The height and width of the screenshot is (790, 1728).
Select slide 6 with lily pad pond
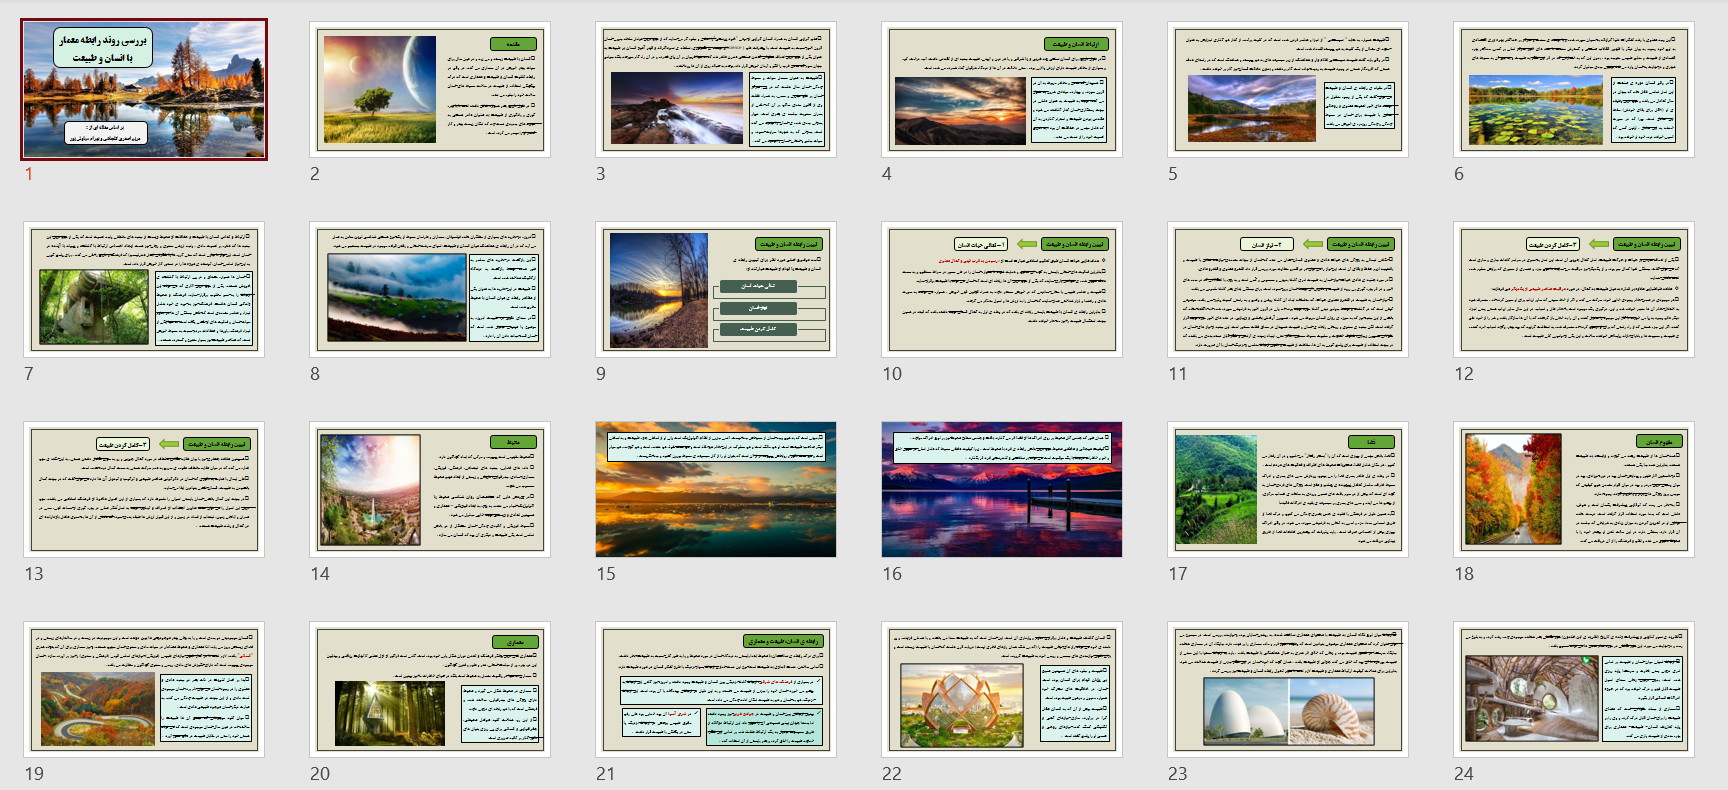point(1574,89)
